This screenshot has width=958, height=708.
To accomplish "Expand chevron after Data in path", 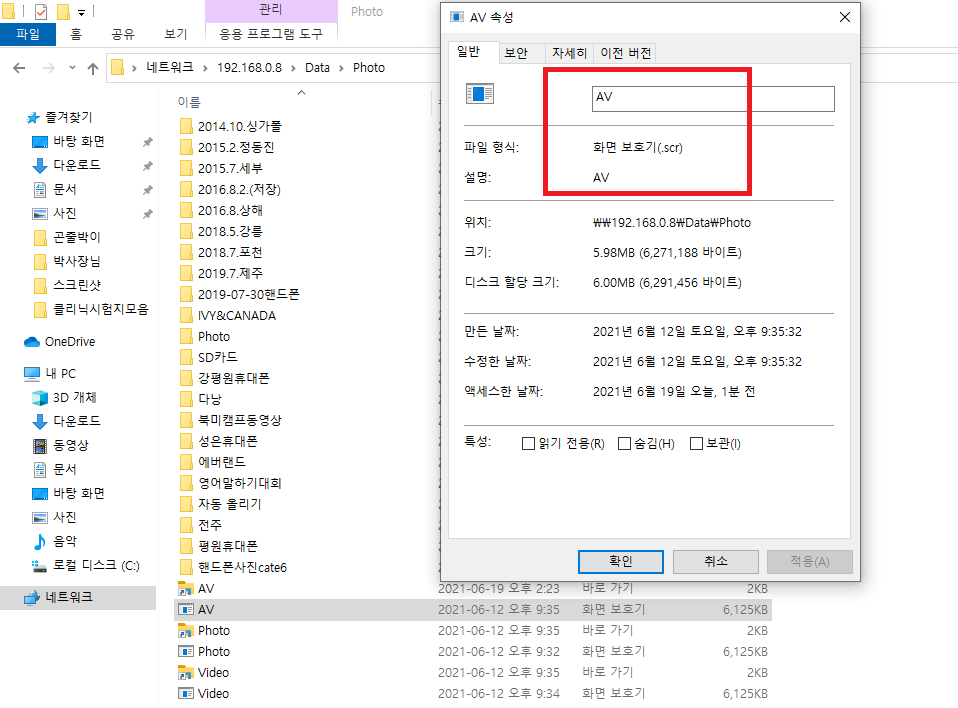I will [x=341, y=68].
